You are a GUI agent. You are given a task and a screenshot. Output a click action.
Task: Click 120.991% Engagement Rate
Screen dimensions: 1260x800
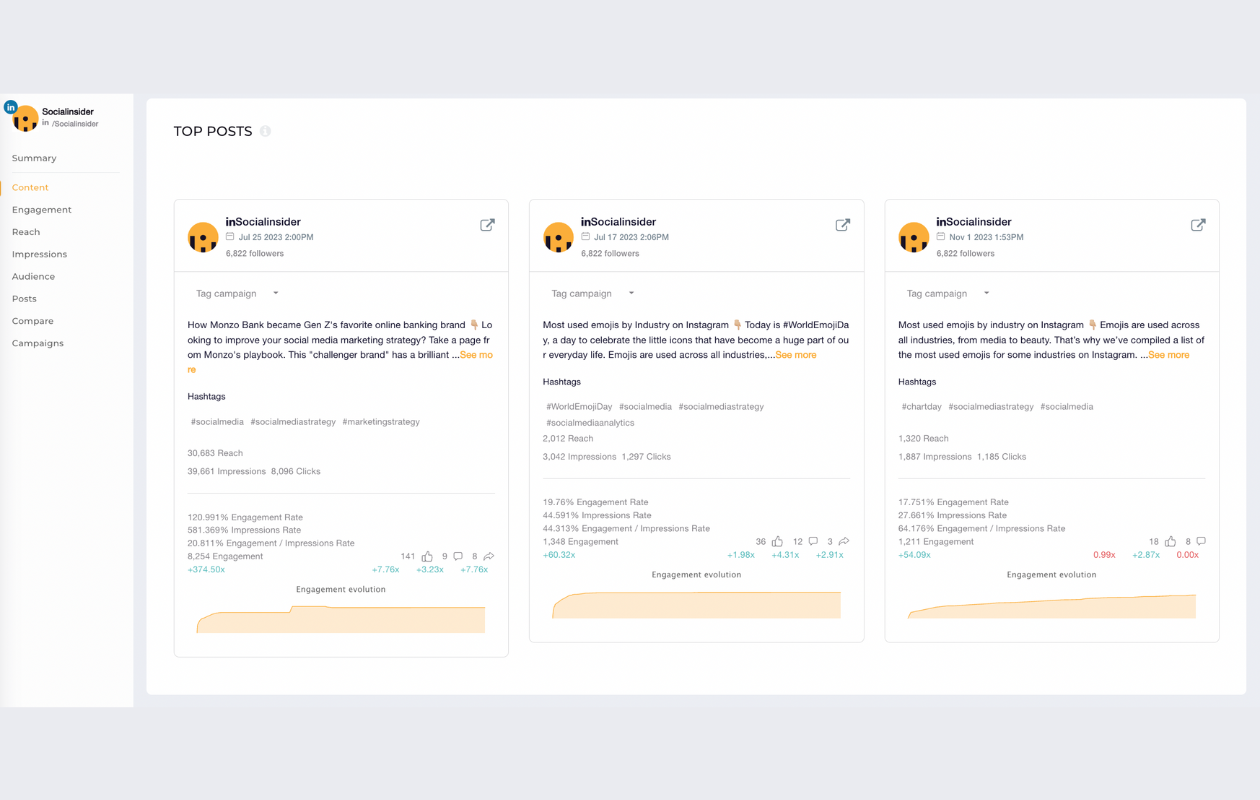(244, 517)
